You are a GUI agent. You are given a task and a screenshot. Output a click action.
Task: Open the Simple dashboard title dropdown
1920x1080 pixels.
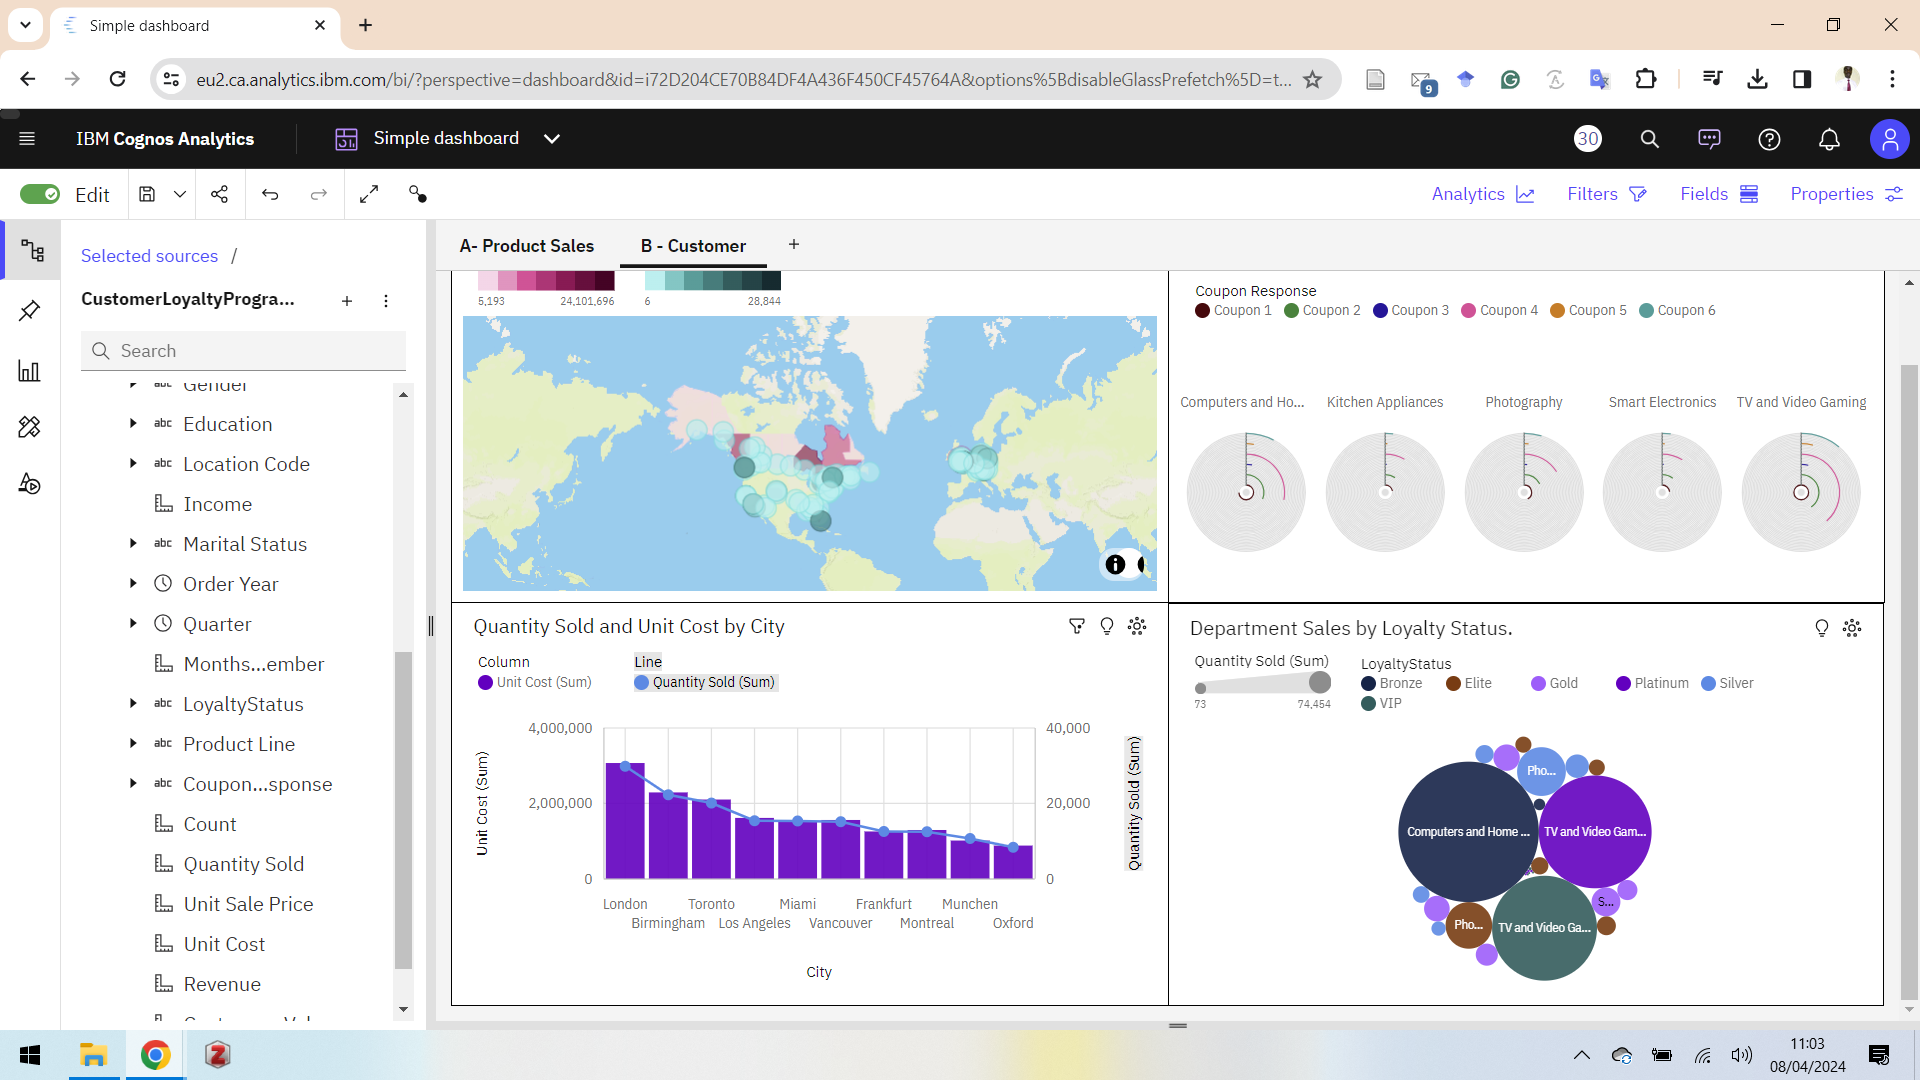click(552, 139)
